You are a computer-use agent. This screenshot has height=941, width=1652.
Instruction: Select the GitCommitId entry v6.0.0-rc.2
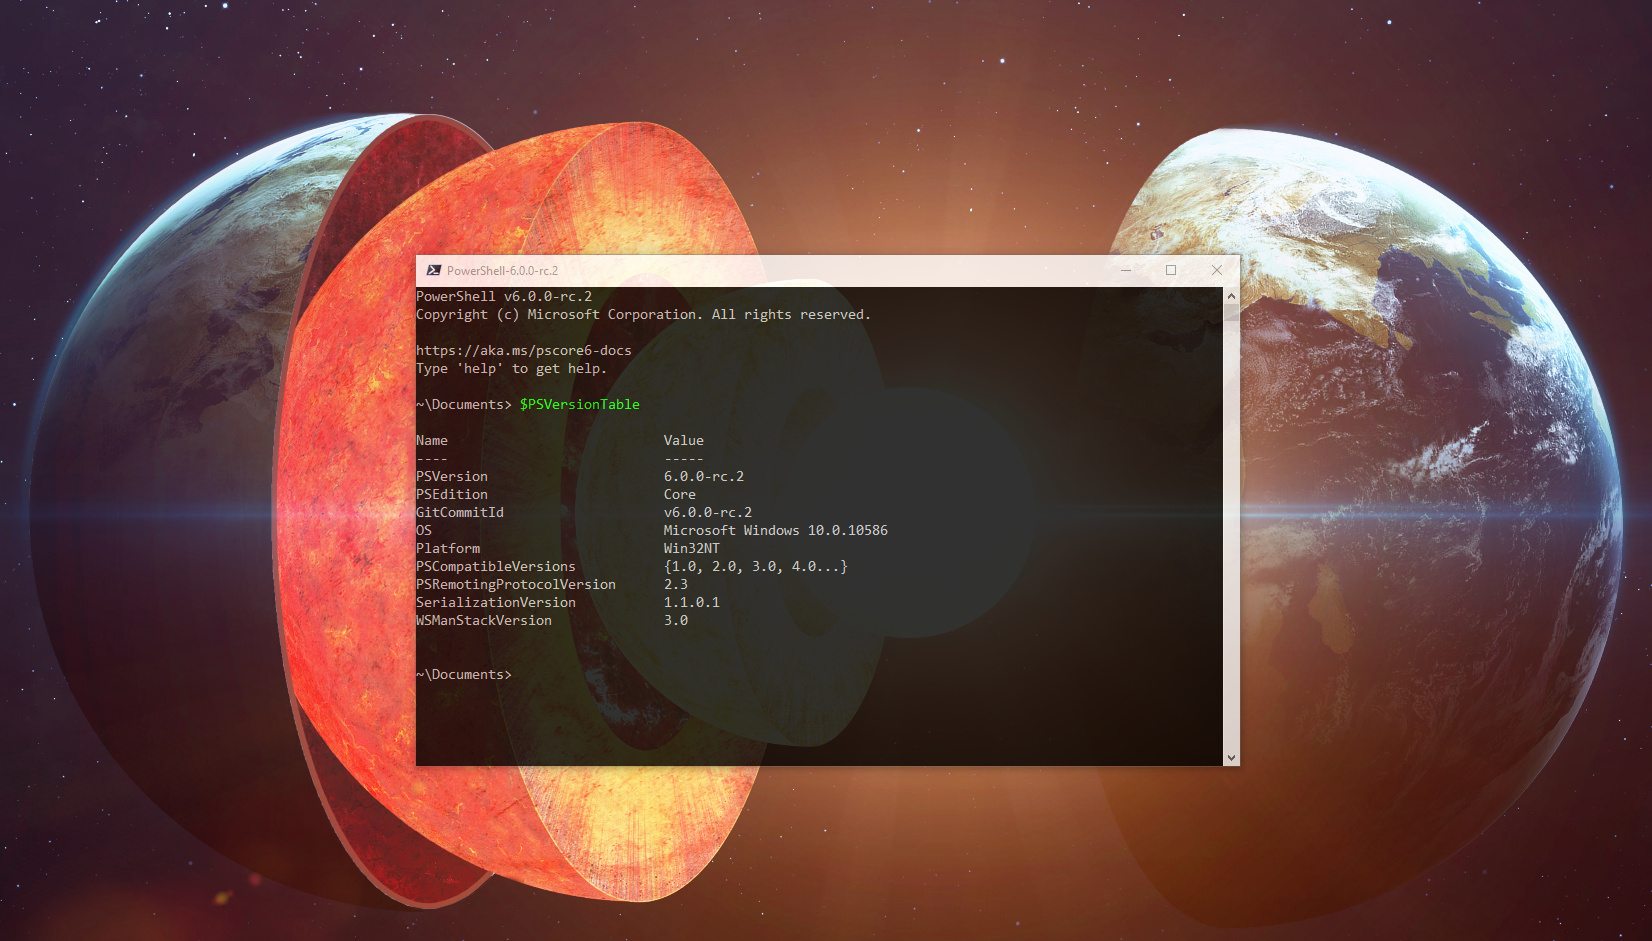[707, 512]
